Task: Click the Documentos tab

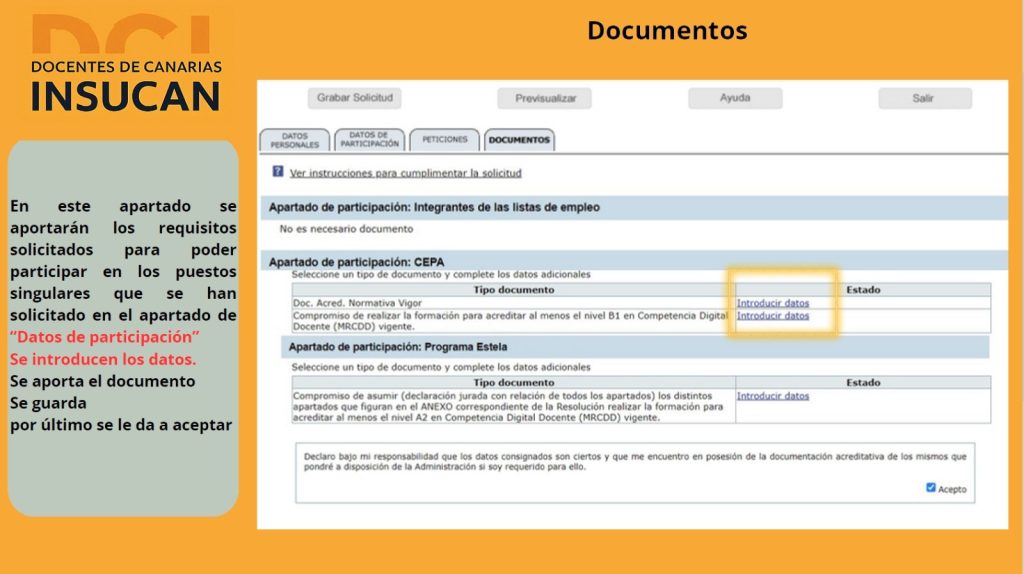Action: click(519, 140)
